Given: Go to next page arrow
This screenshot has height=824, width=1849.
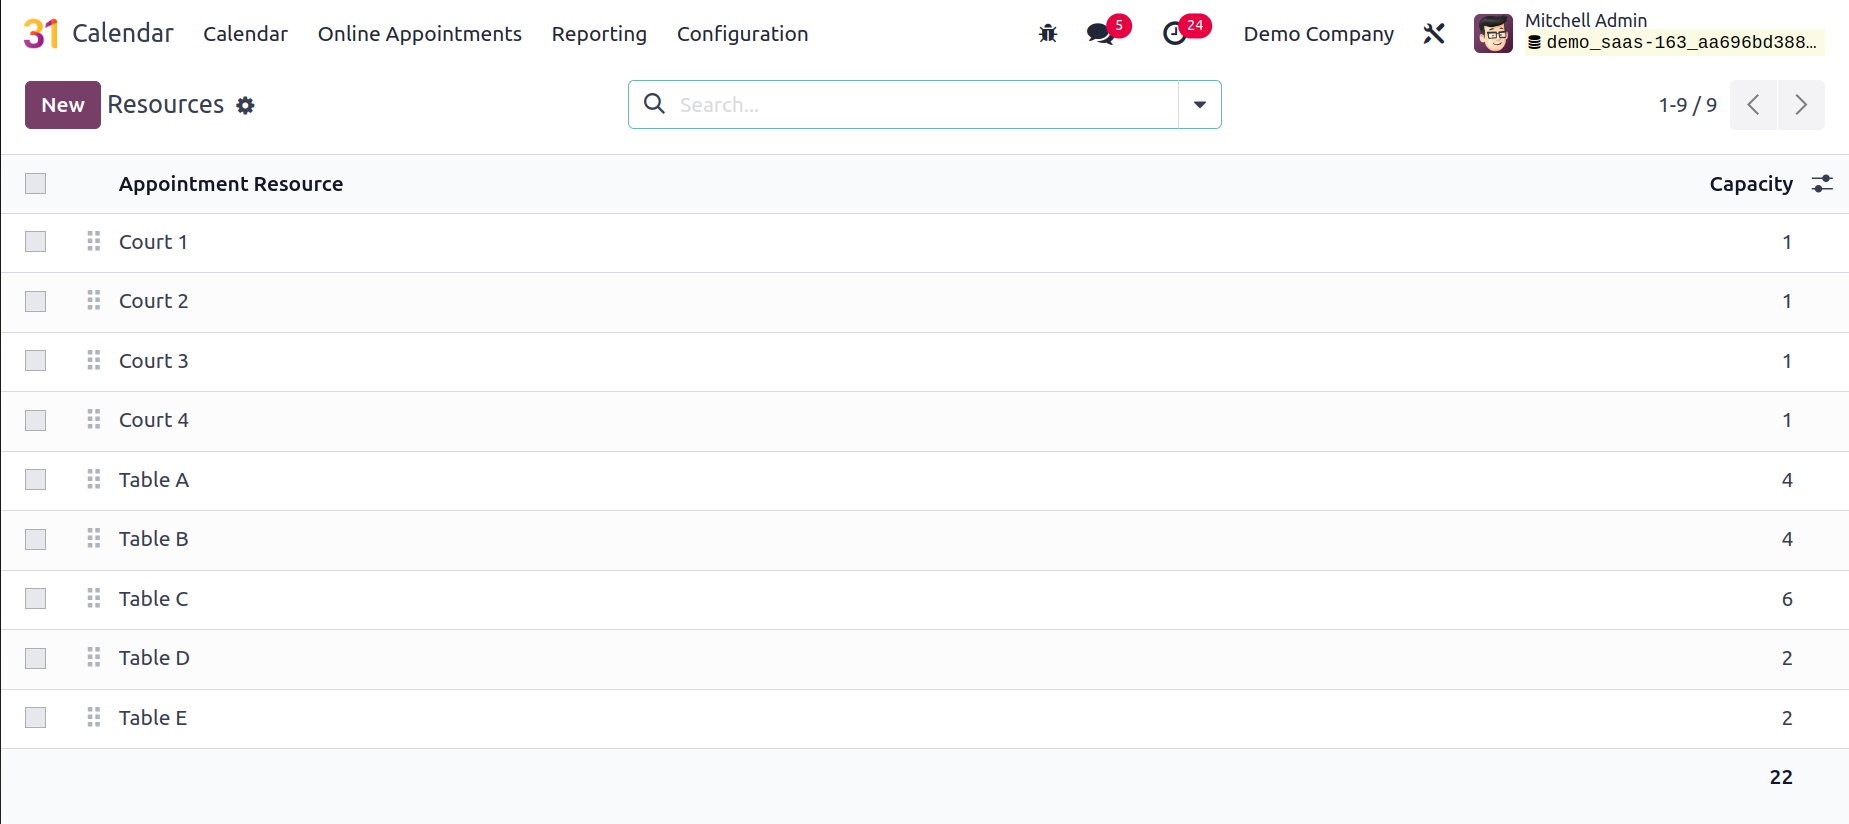Looking at the screenshot, I should [x=1801, y=105].
